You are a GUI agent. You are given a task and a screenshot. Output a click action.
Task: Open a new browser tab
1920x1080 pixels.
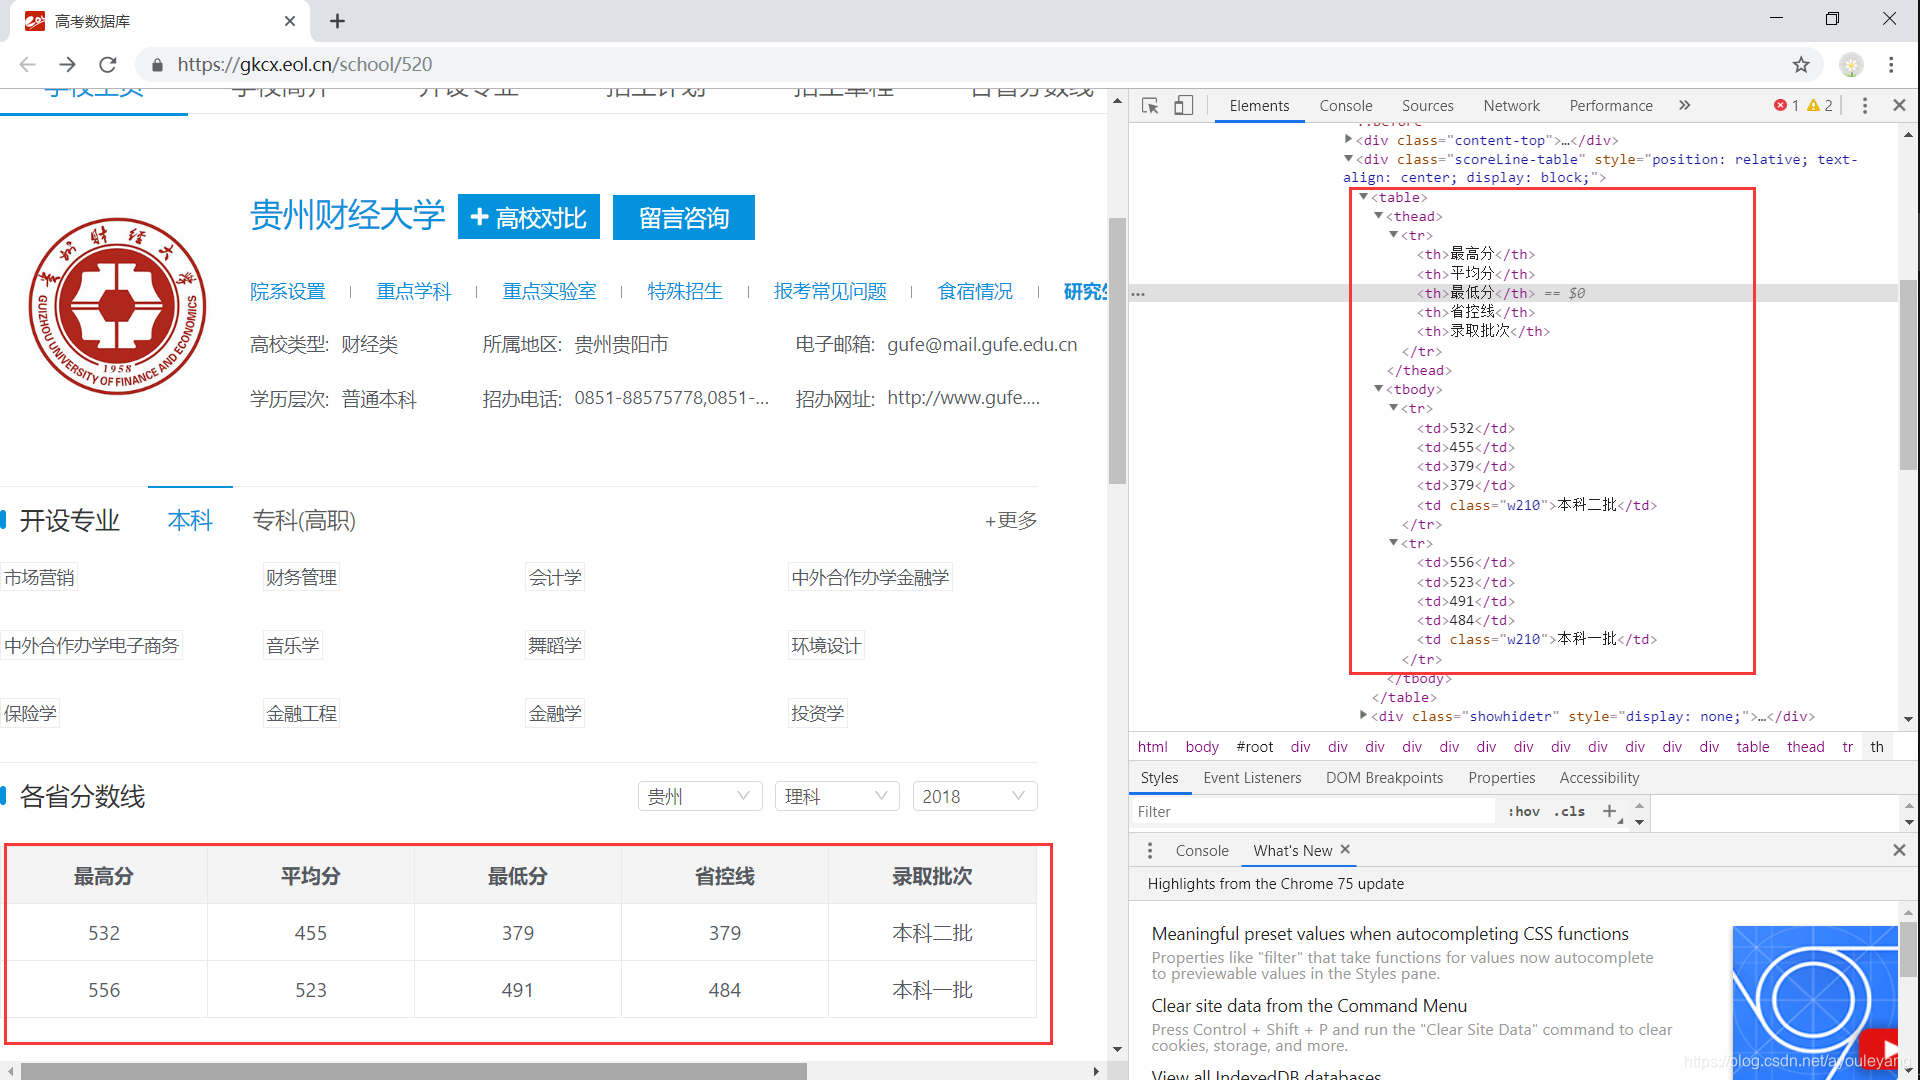coord(337,21)
